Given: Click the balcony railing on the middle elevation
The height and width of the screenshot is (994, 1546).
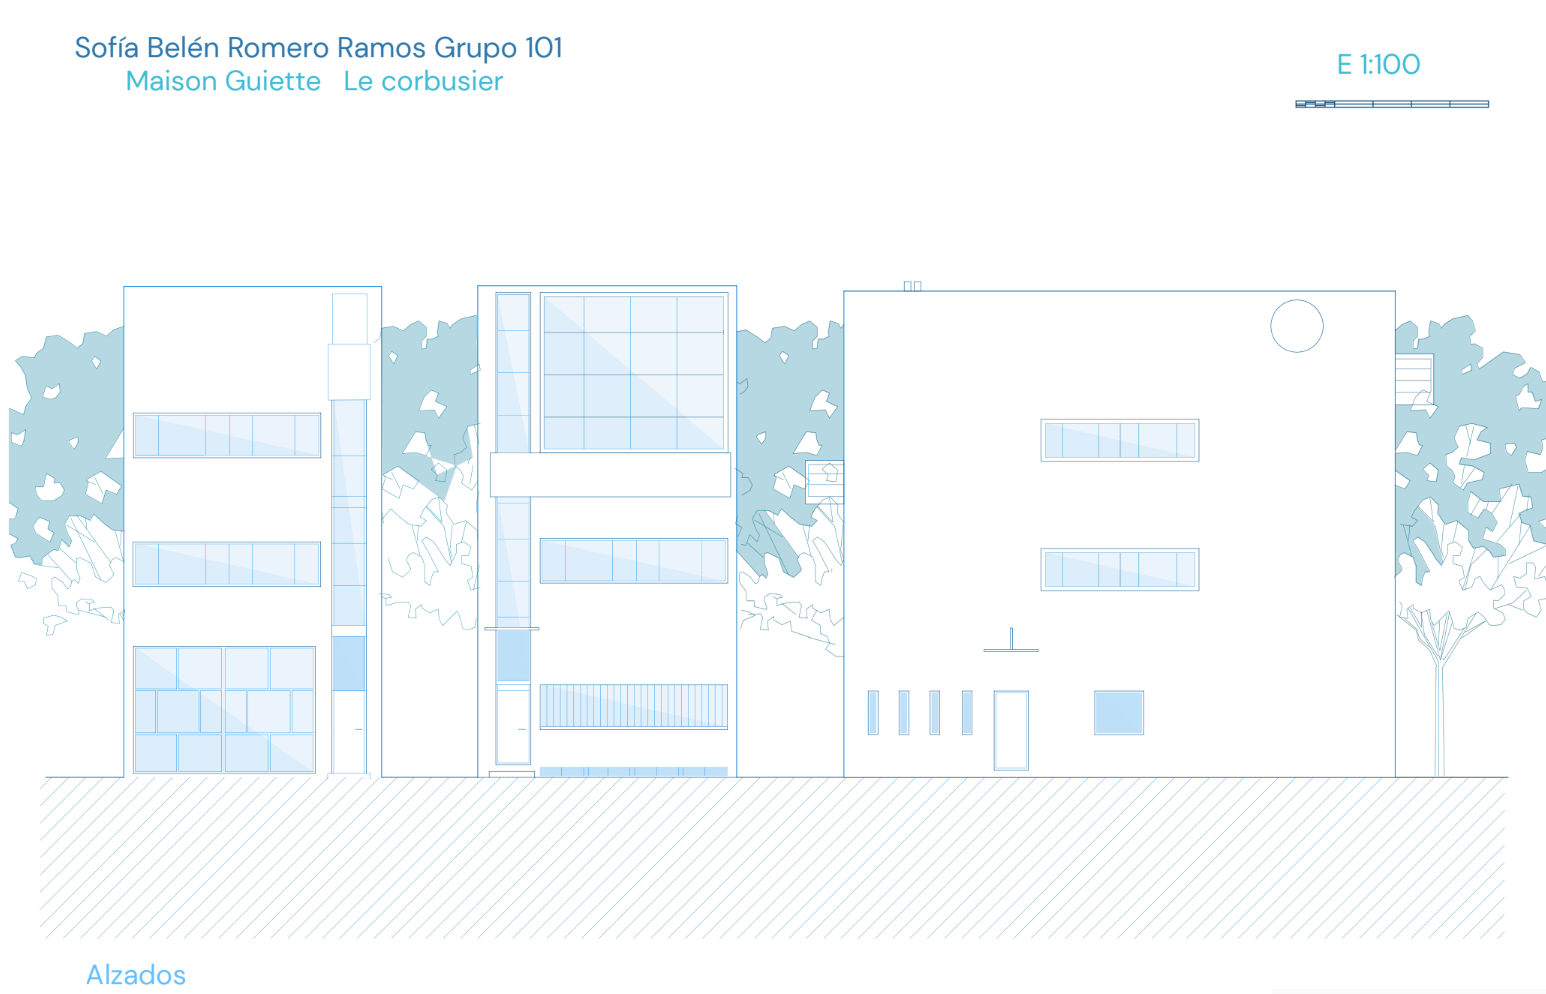Looking at the screenshot, I should (x=634, y=706).
